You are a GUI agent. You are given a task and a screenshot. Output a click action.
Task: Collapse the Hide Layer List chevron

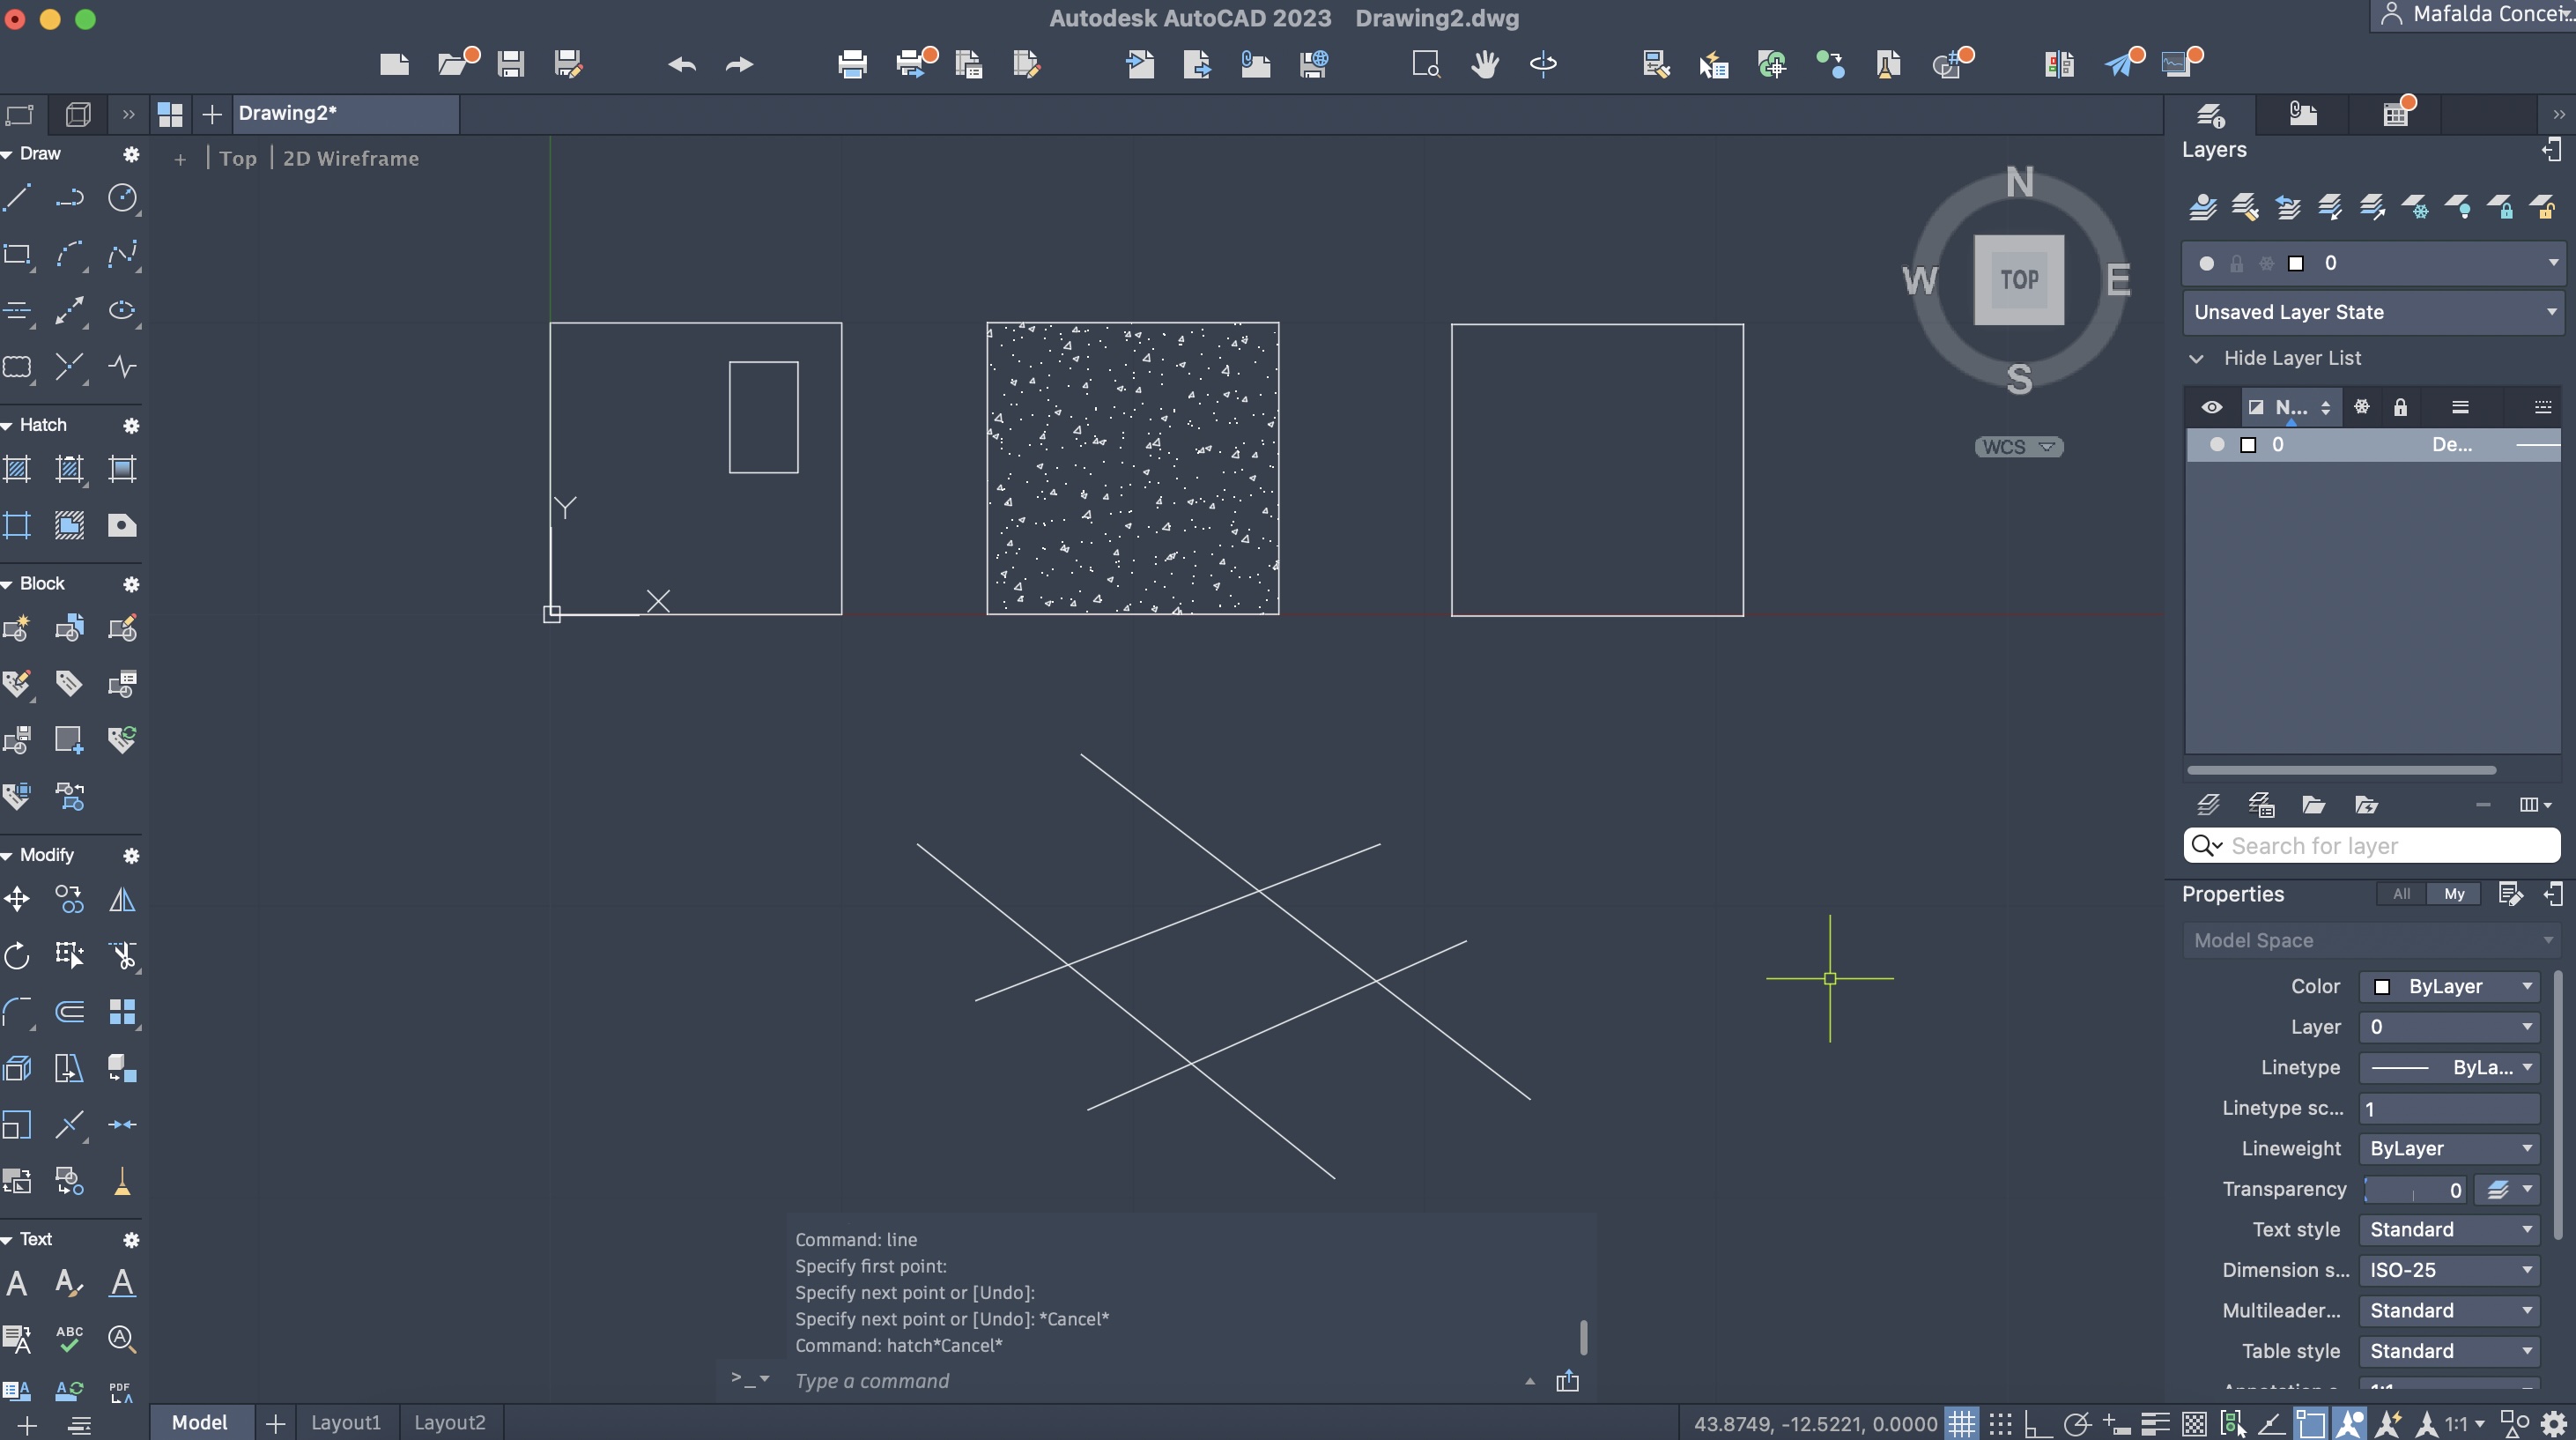pyautogui.click(x=2196, y=358)
